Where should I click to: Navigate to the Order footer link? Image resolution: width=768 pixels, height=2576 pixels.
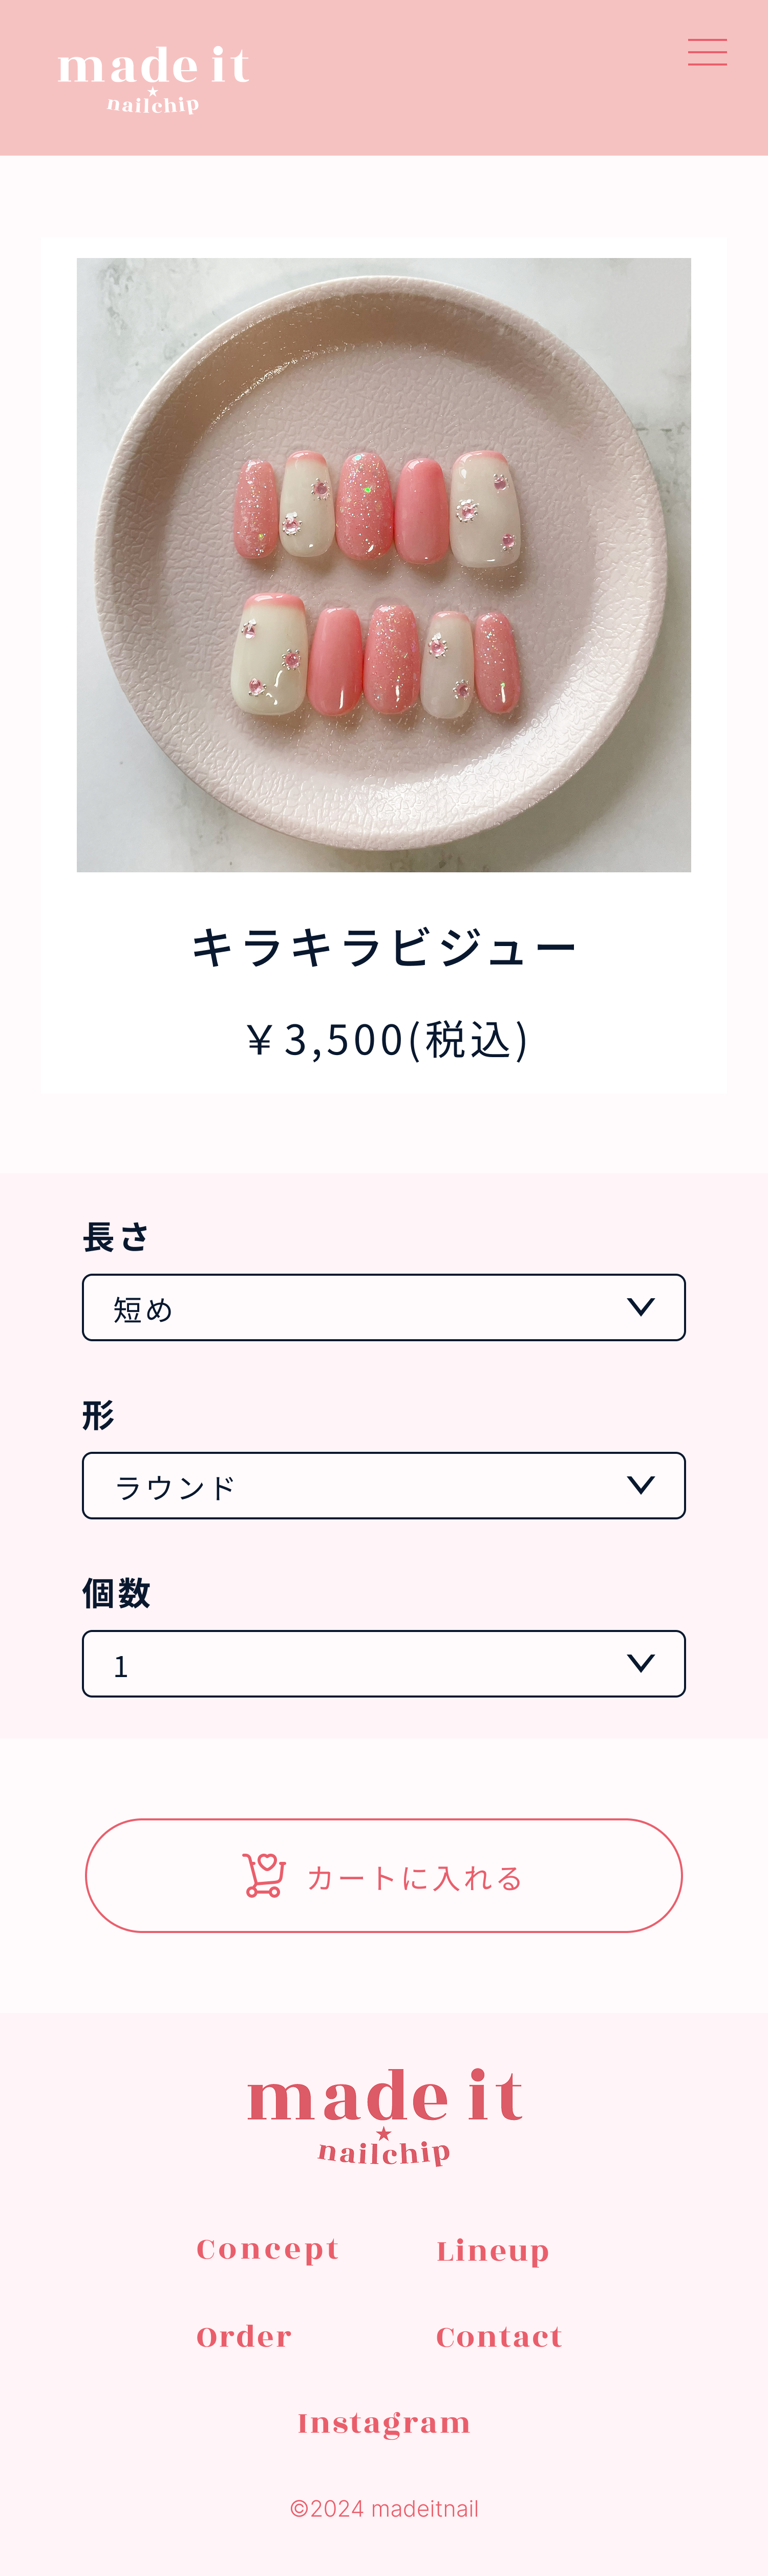[x=244, y=2337]
